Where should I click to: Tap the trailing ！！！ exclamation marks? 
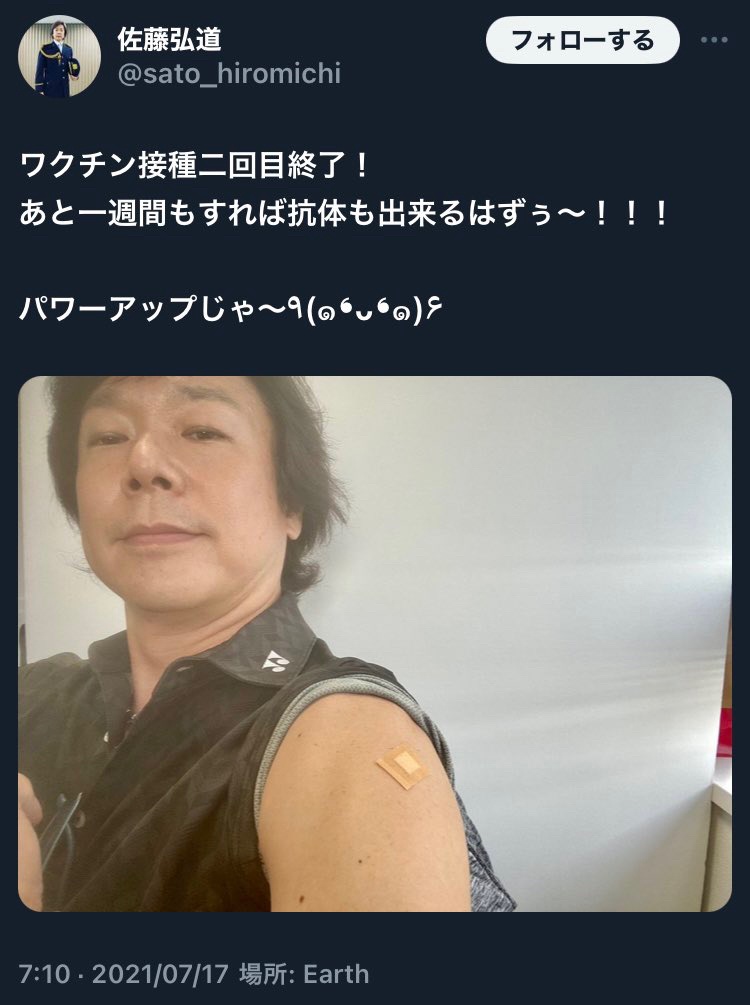pos(631,214)
